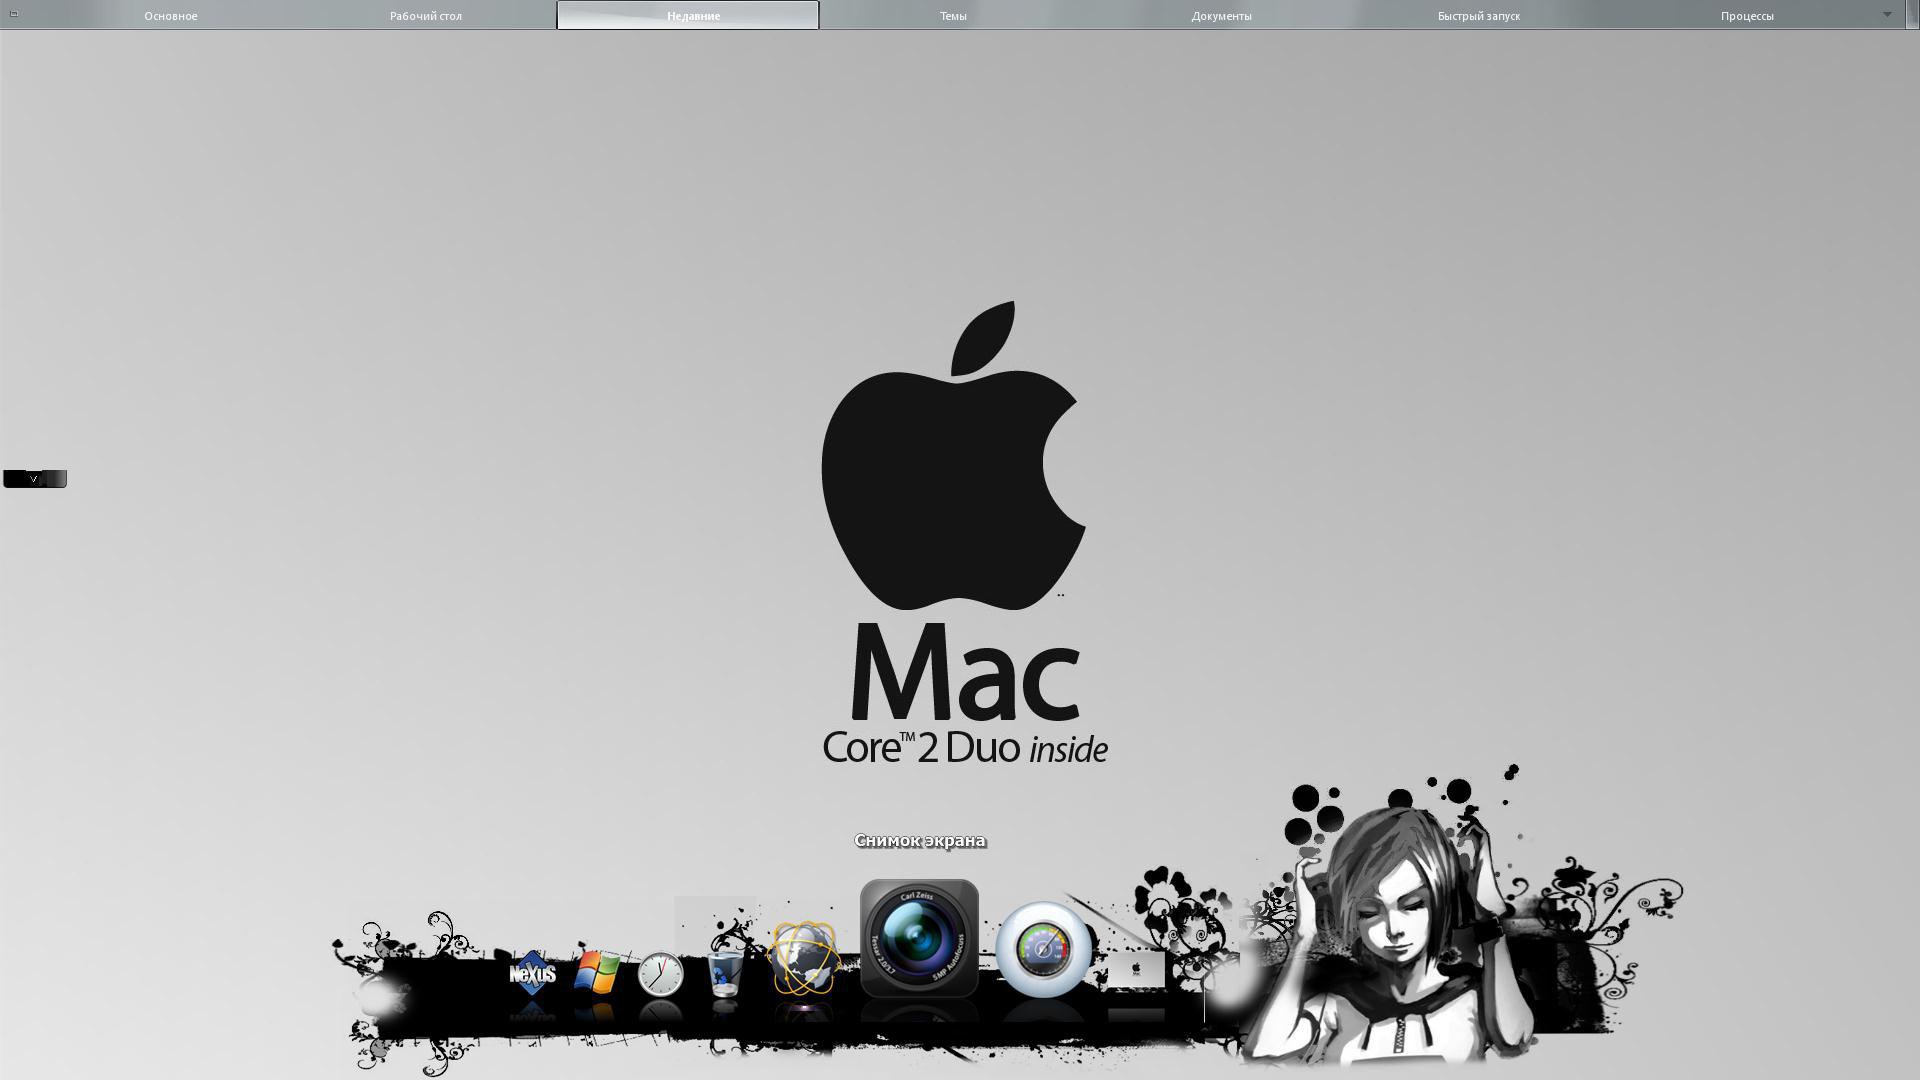This screenshot has height=1080, width=1920.
Task: Open the speedometer gauge dock icon
Action: coord(1043,949)
